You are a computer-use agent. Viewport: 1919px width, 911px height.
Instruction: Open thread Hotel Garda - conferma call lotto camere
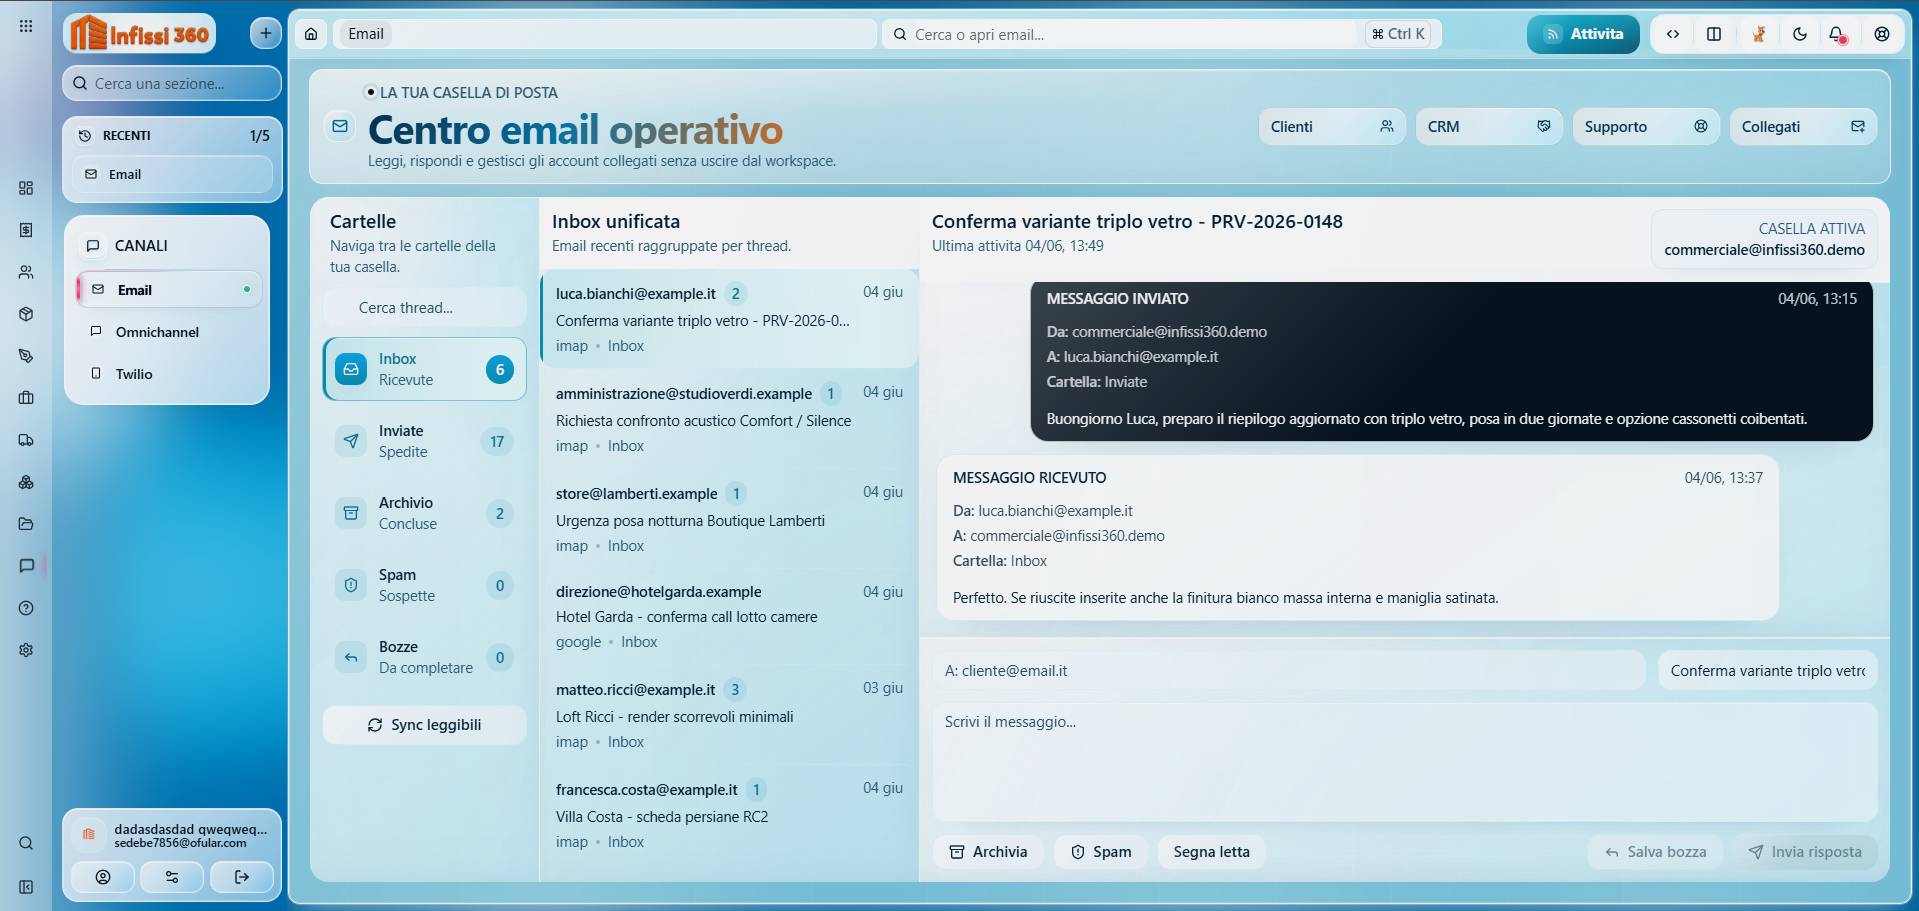[729, 617]
